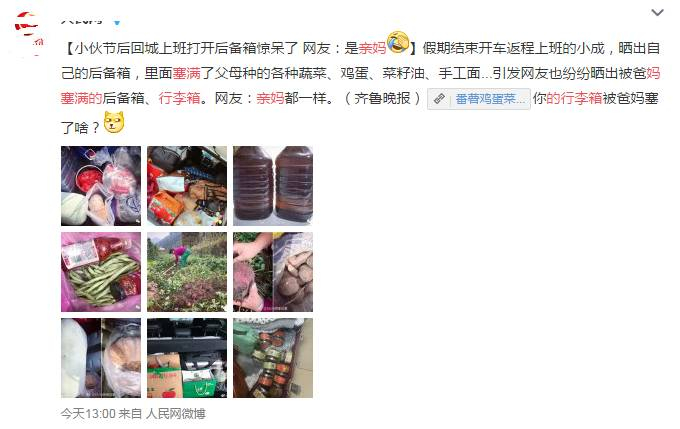
Task: Click the red 亲妈 keyword in the headline
Action: (372, 48)
